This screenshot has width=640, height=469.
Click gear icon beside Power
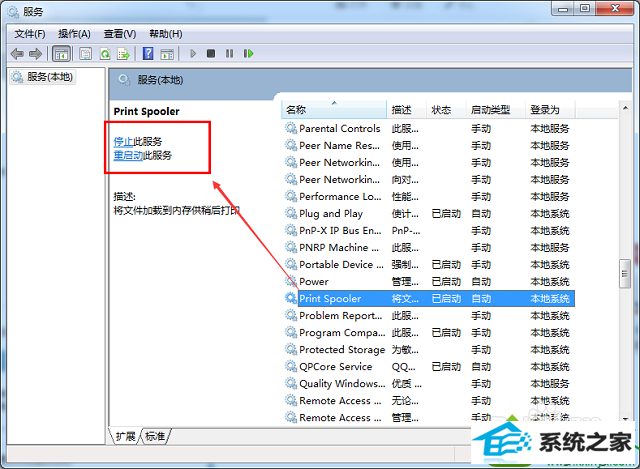[x=291, y=281]
